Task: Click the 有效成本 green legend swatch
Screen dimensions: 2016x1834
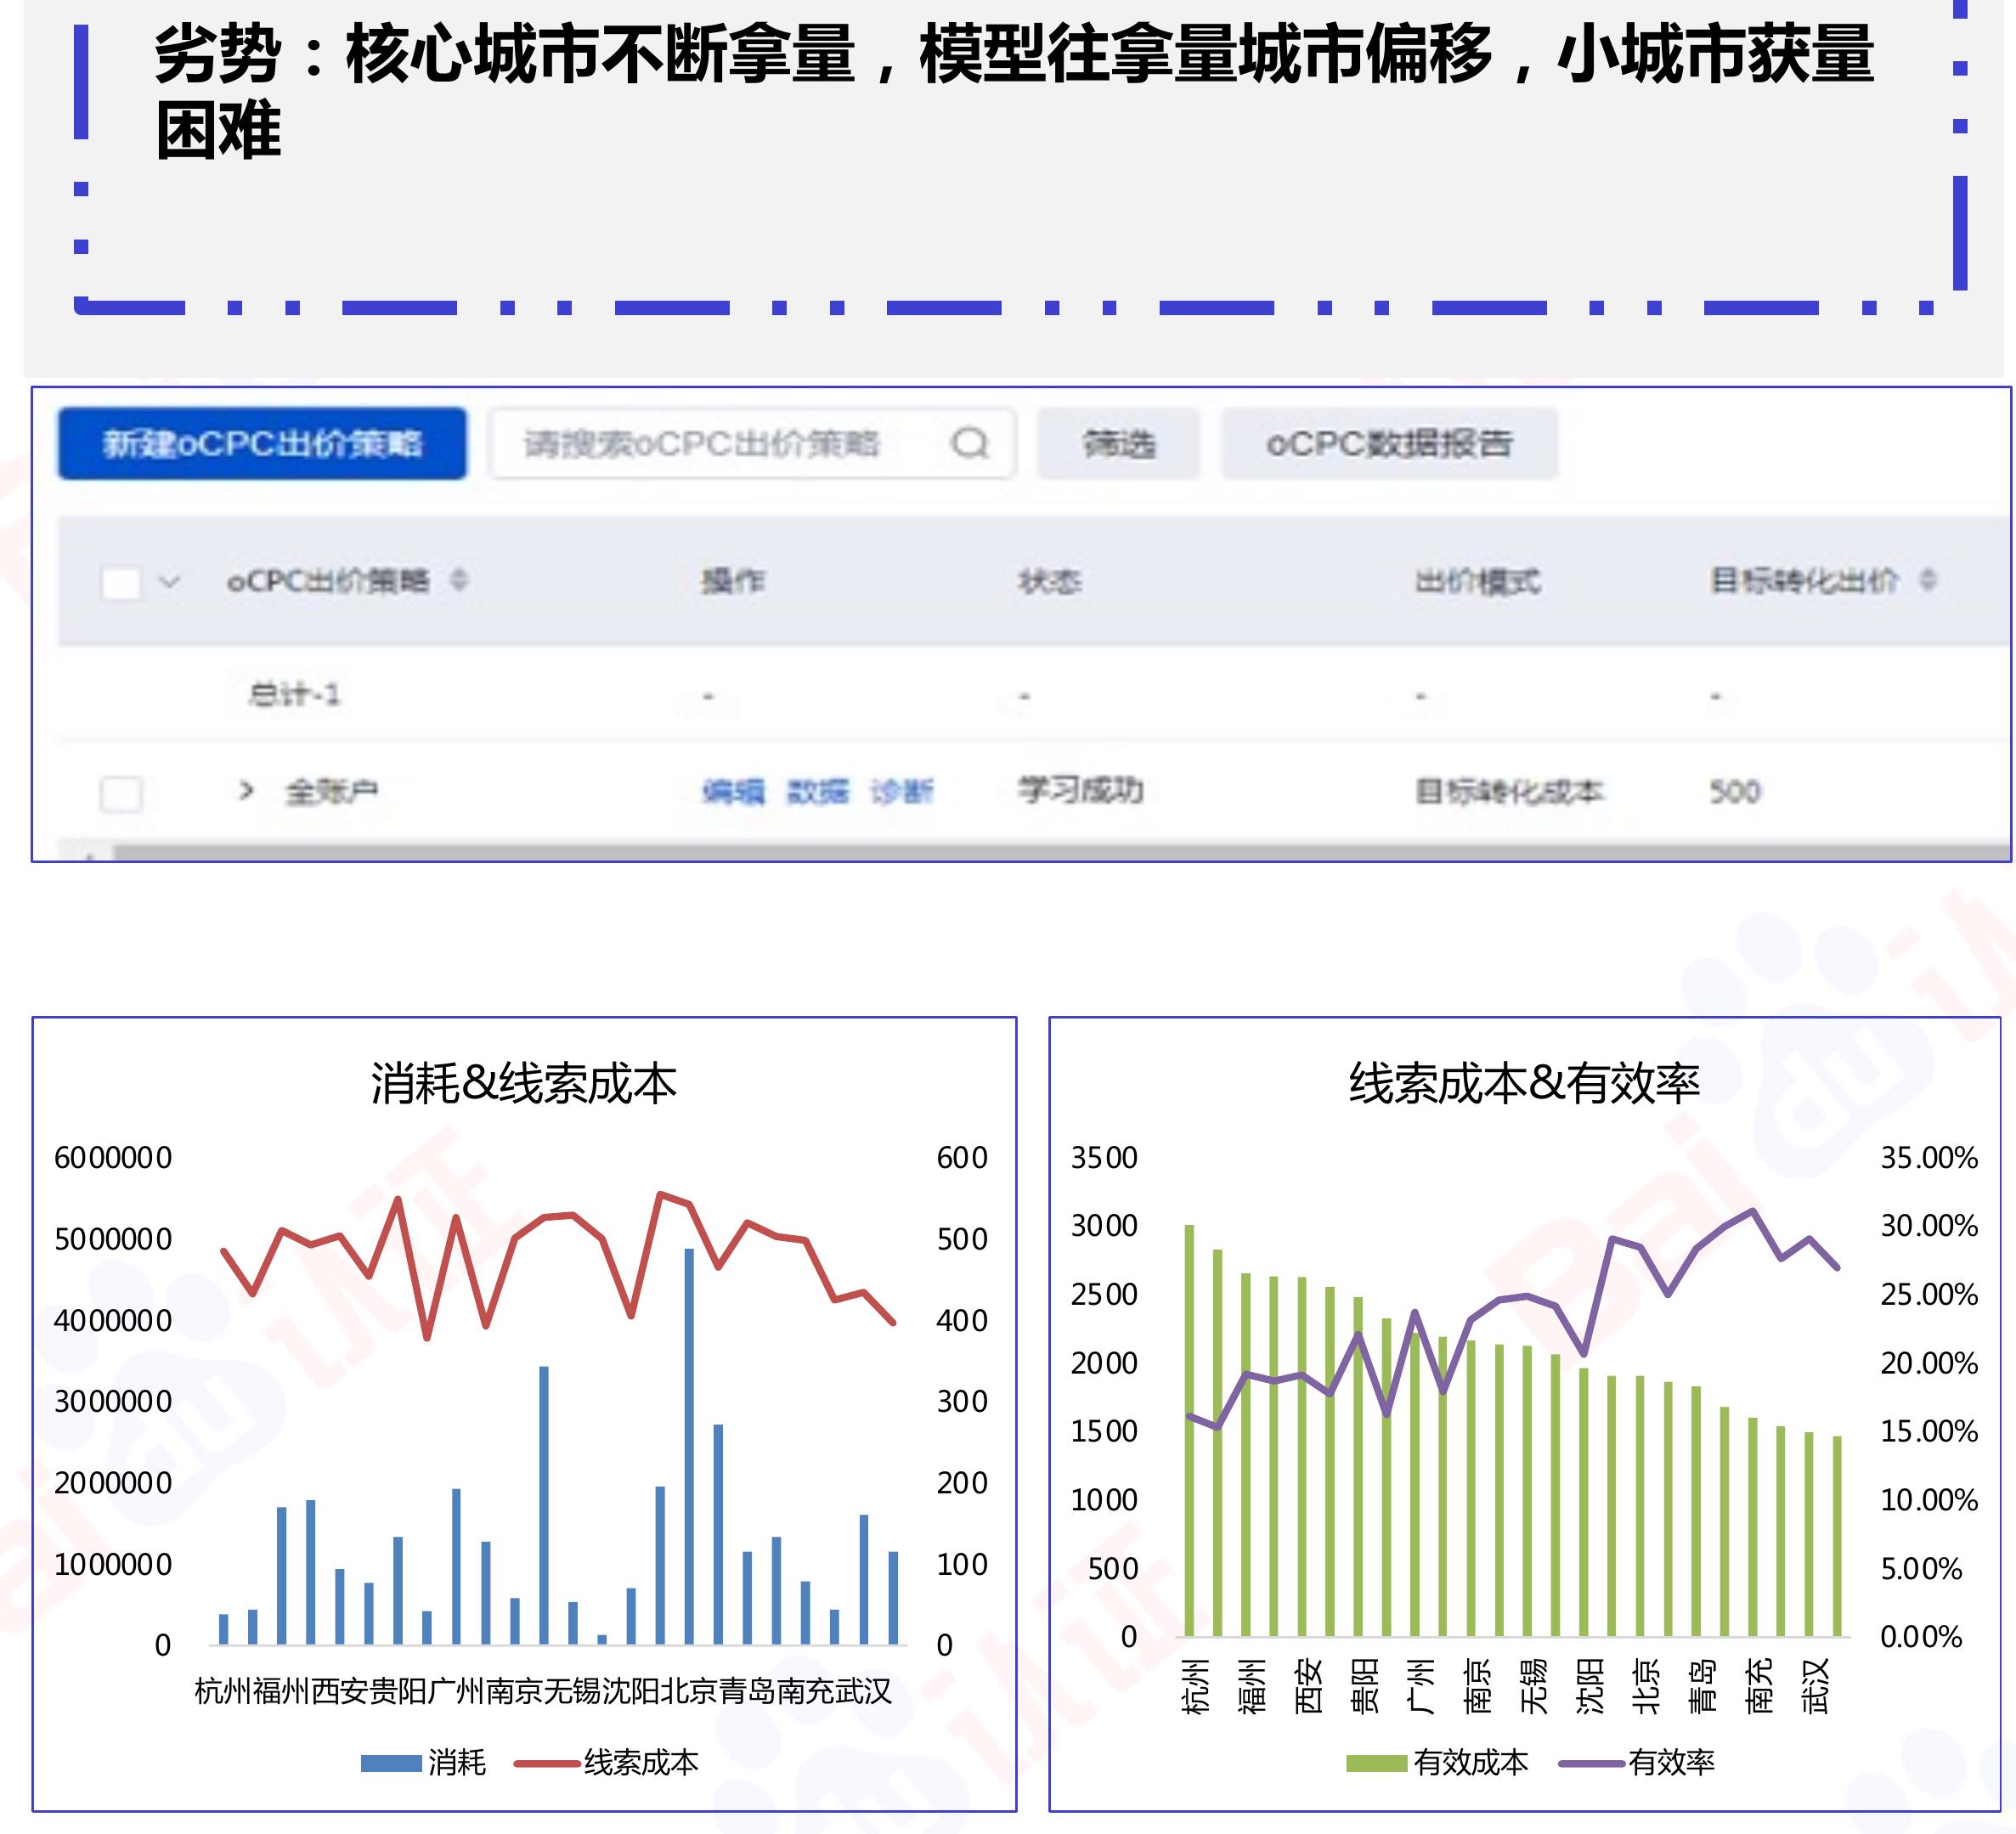Action: [x=1376, y=1764]
